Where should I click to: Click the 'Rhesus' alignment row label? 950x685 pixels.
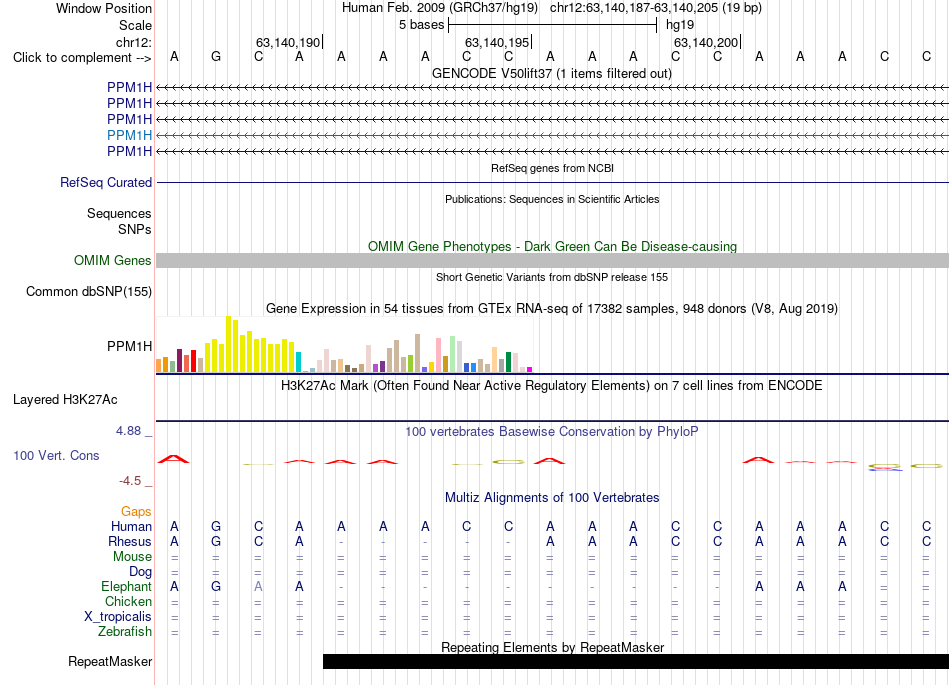click(130, 541)
